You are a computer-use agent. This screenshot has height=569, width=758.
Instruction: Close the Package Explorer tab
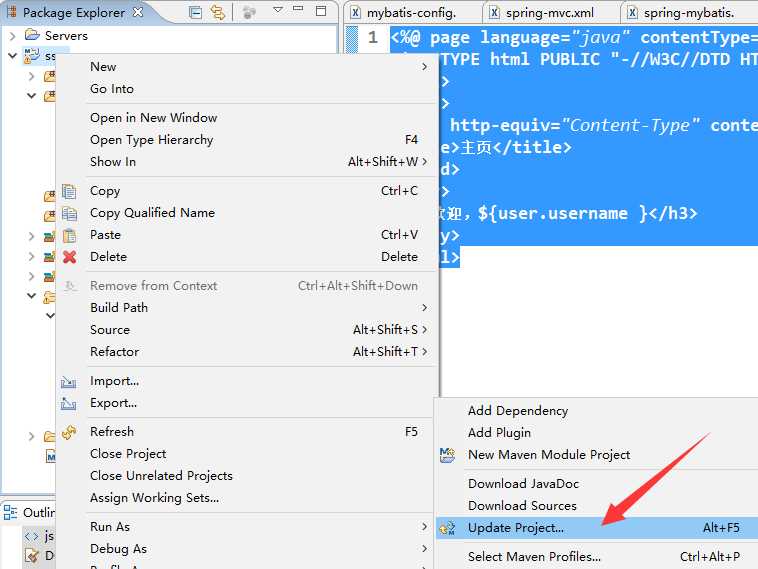(138, 12)
